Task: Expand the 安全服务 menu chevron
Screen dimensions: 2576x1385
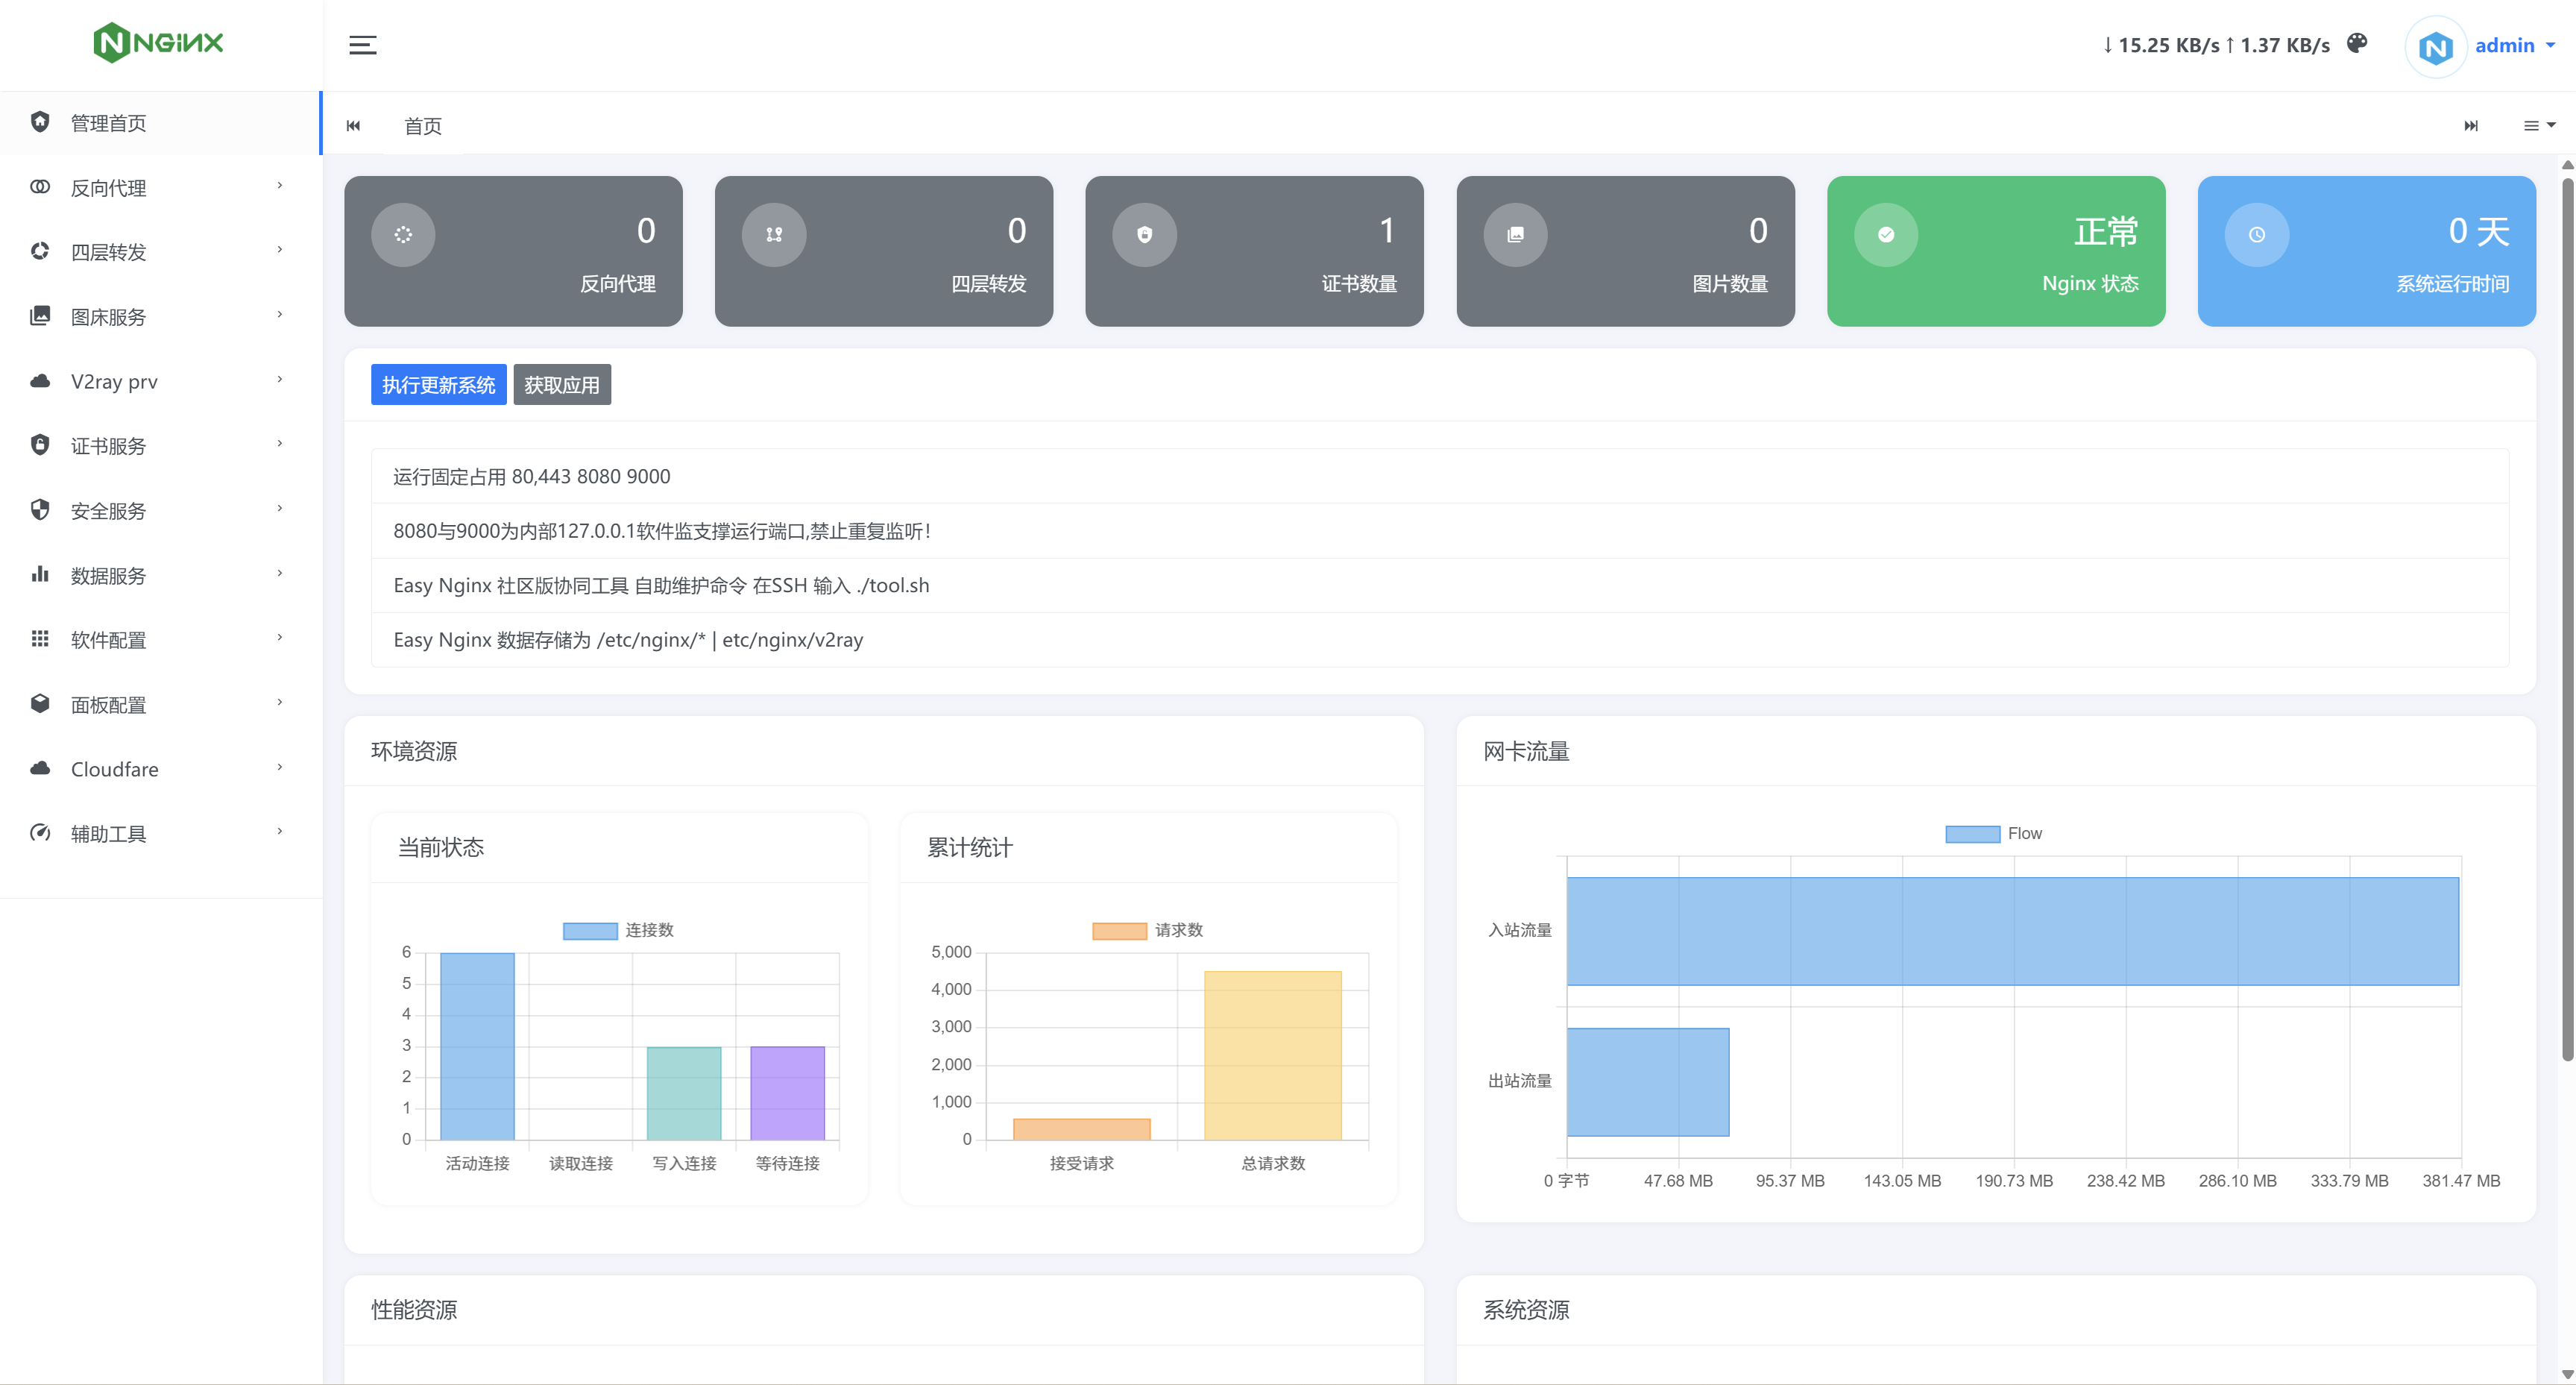Action: [x=280, y=509]
